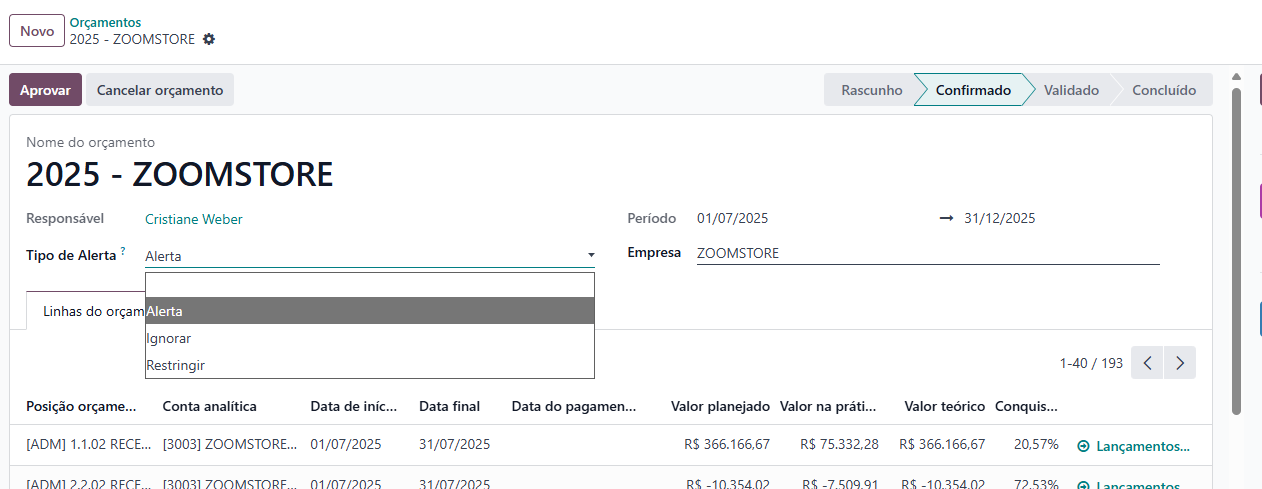
Task: Sort by the Valor planejado column header
Action: 720,406
